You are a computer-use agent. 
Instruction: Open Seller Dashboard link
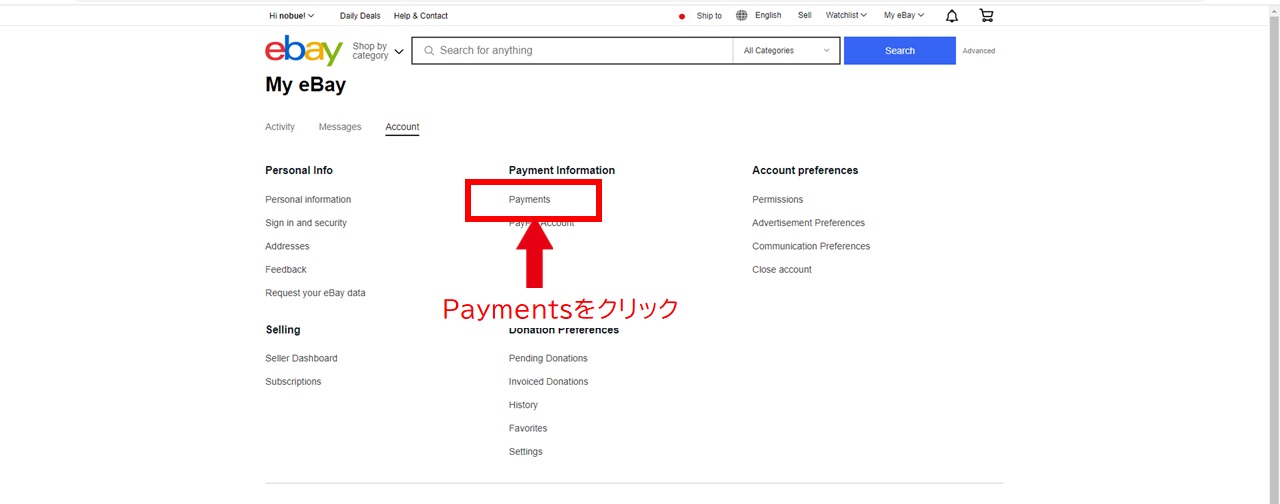[301, 358]
